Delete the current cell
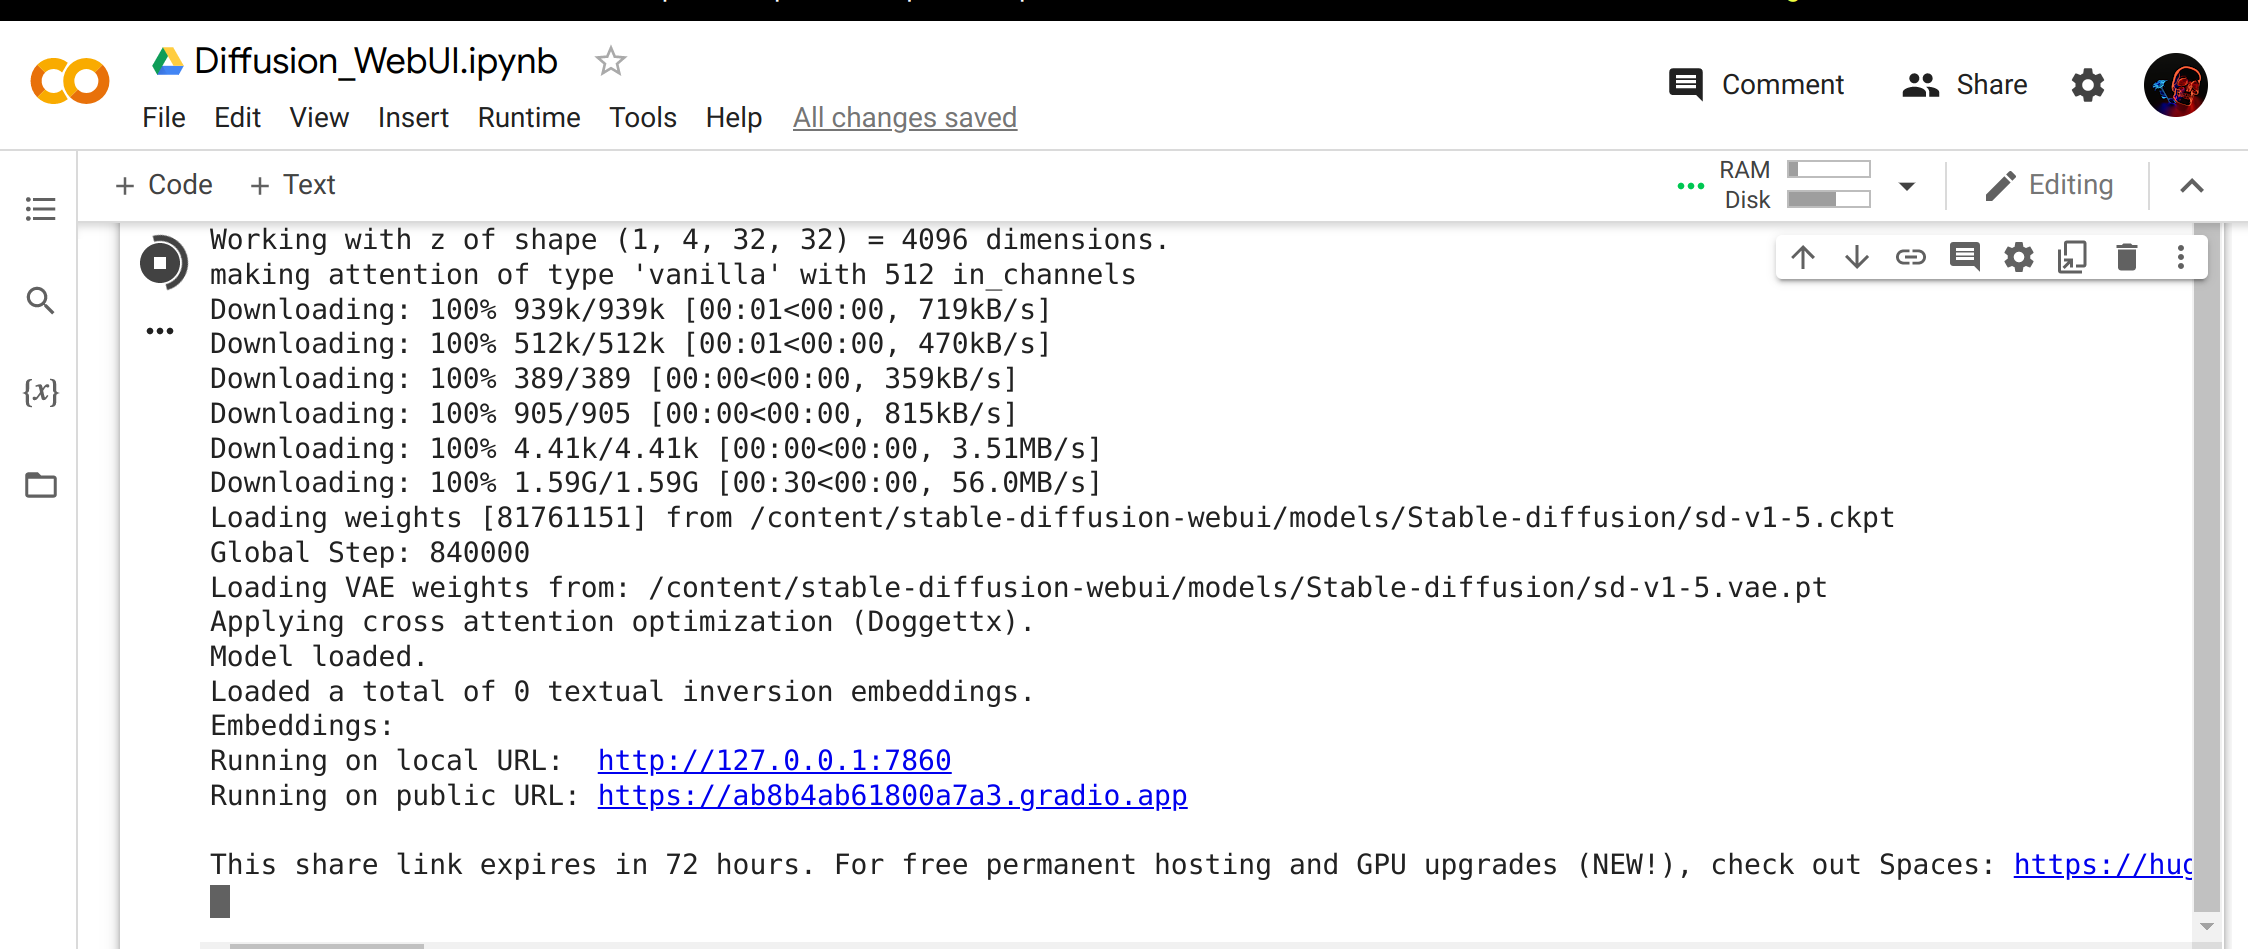 click(x=2126, y=257)
